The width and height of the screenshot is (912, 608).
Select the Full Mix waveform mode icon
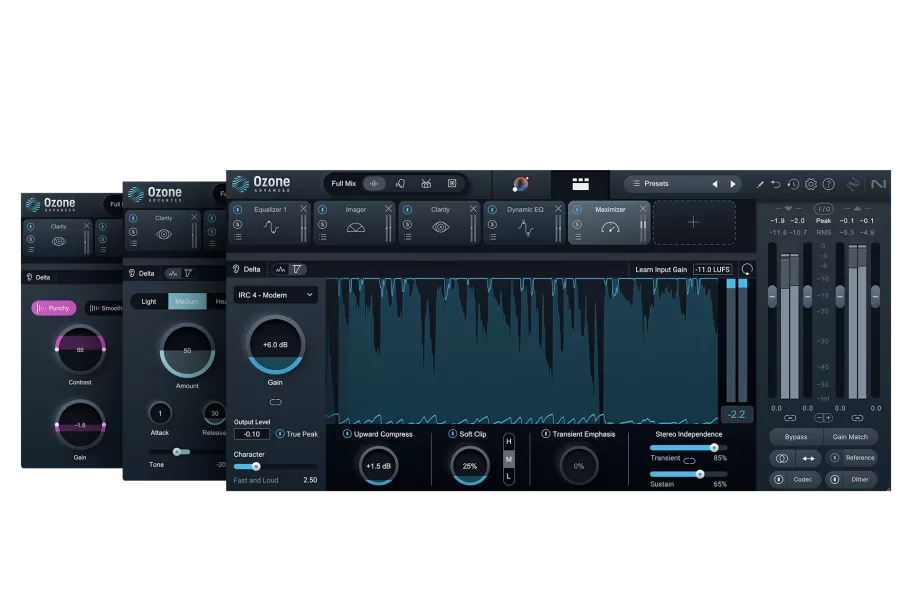click(374, 184)
